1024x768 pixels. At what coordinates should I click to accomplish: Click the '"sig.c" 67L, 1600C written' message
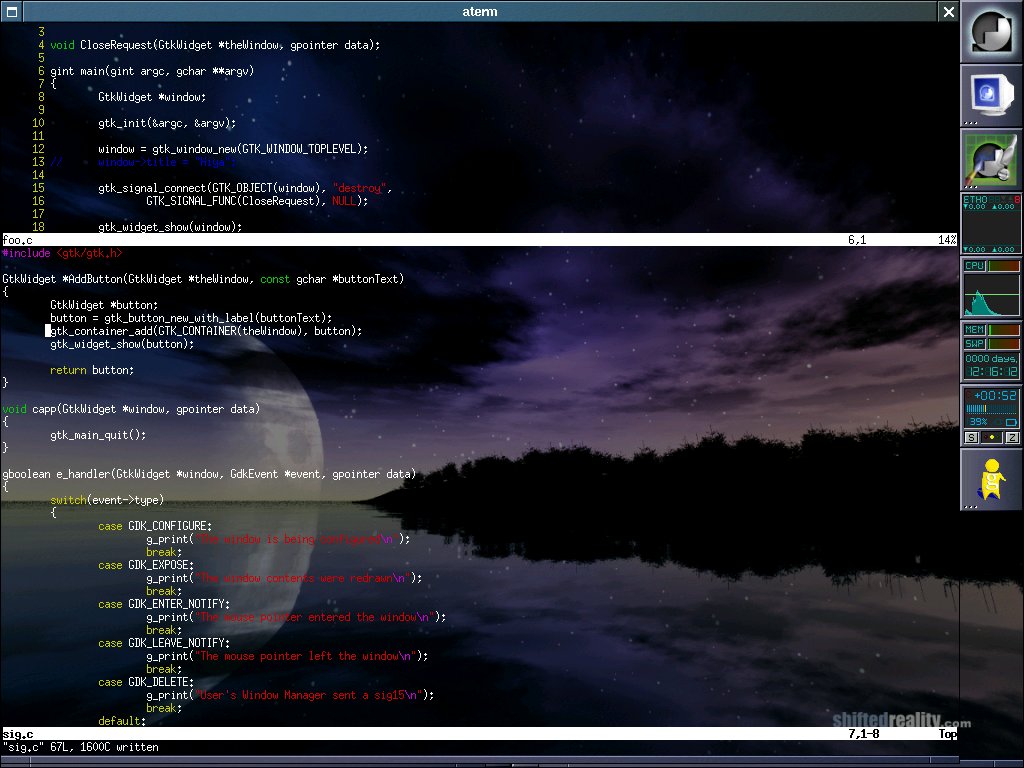[x=80, y=747]
